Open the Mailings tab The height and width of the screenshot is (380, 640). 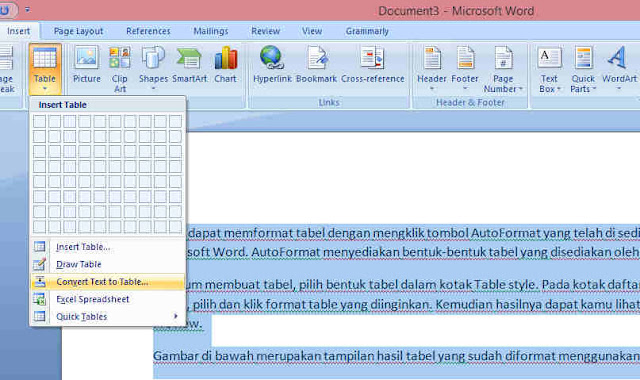click(x=211, y=31)
